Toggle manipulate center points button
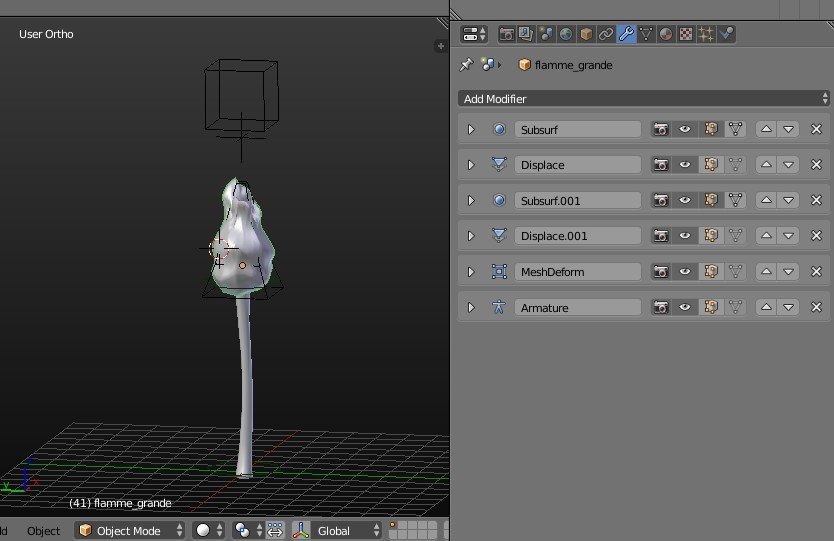Viewport: 834px width, 541px height. (274, 531)
